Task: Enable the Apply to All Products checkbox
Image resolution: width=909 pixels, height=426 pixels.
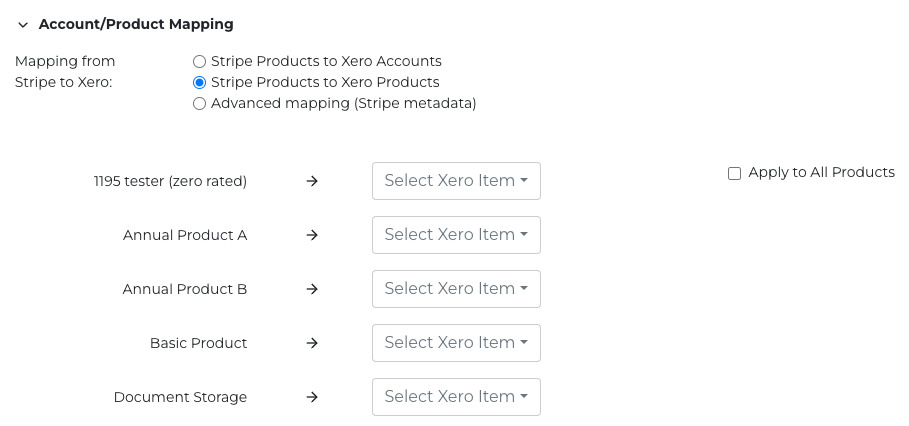Action: tap(734, 173)
